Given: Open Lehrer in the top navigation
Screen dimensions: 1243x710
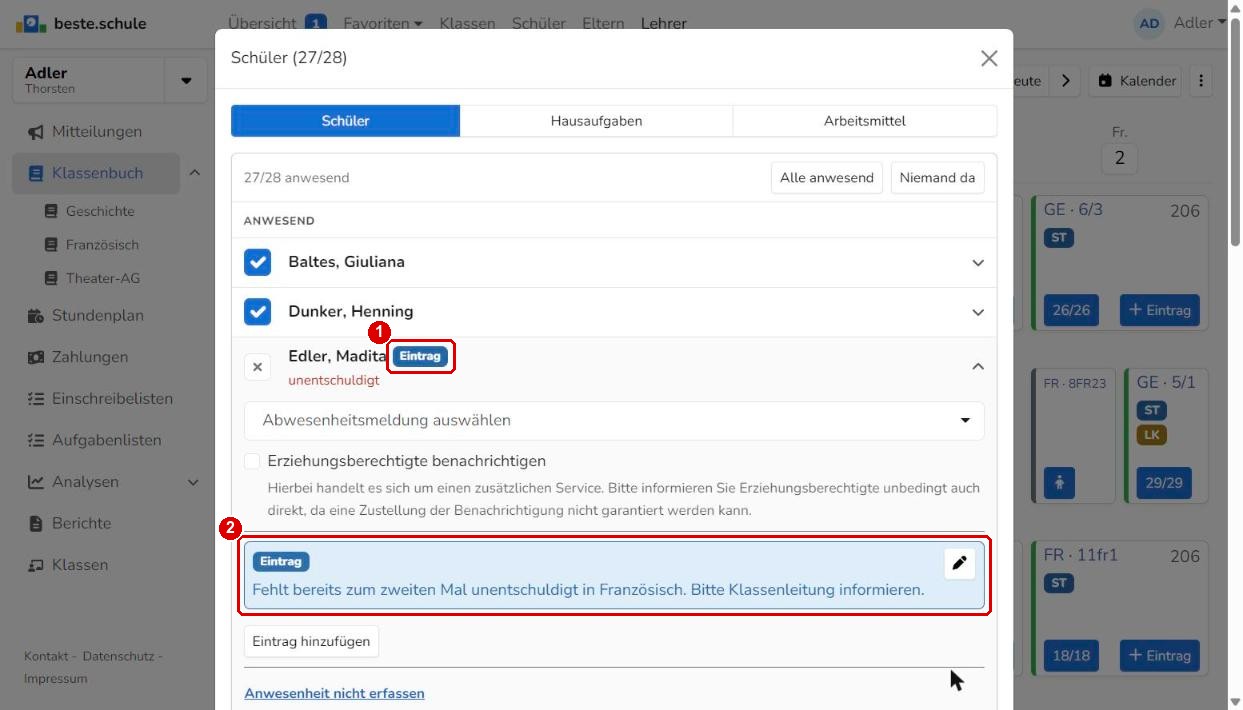Looking at the screenshot, I should [664, 23].
